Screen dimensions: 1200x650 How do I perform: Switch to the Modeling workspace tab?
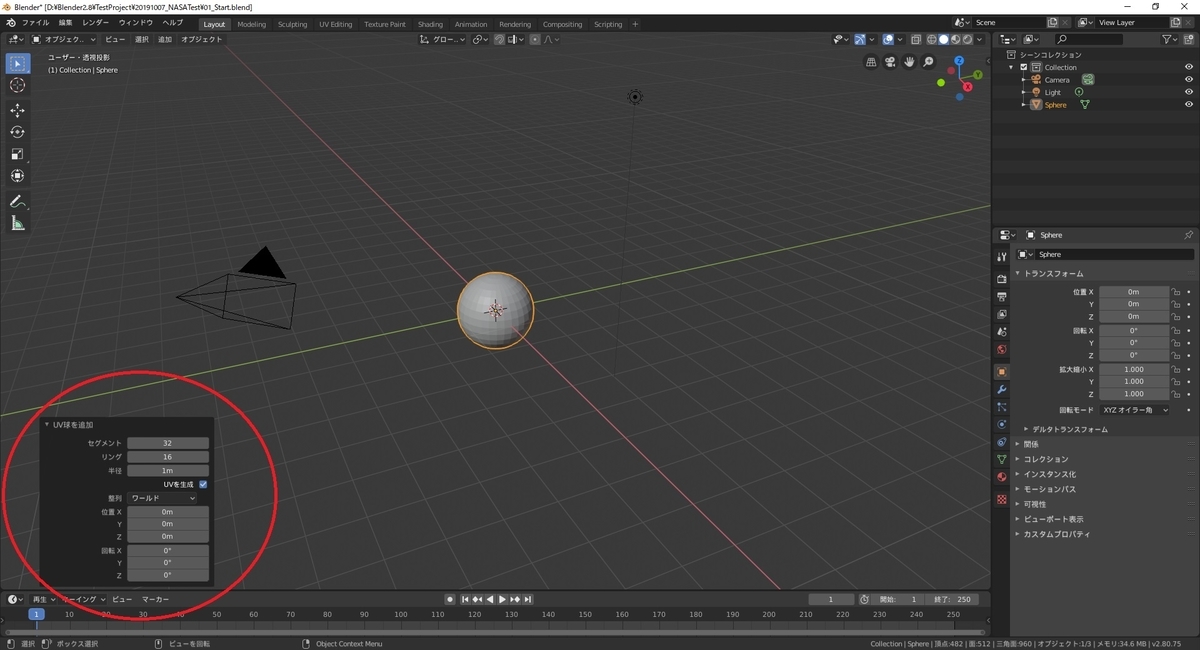[x=252, y=24]
